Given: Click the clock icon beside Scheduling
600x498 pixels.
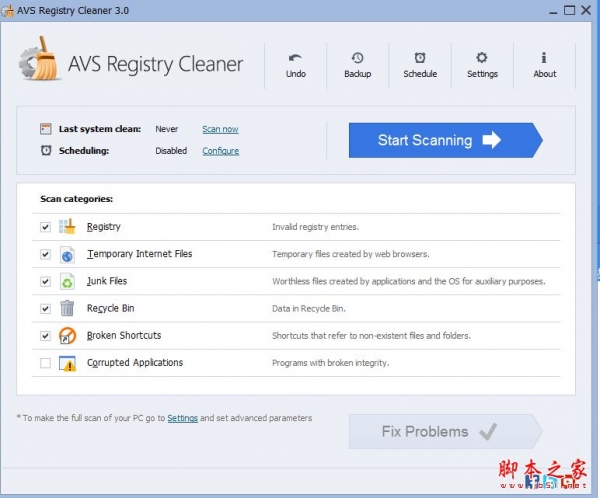Looking at the screenshot, I should 46,150.
